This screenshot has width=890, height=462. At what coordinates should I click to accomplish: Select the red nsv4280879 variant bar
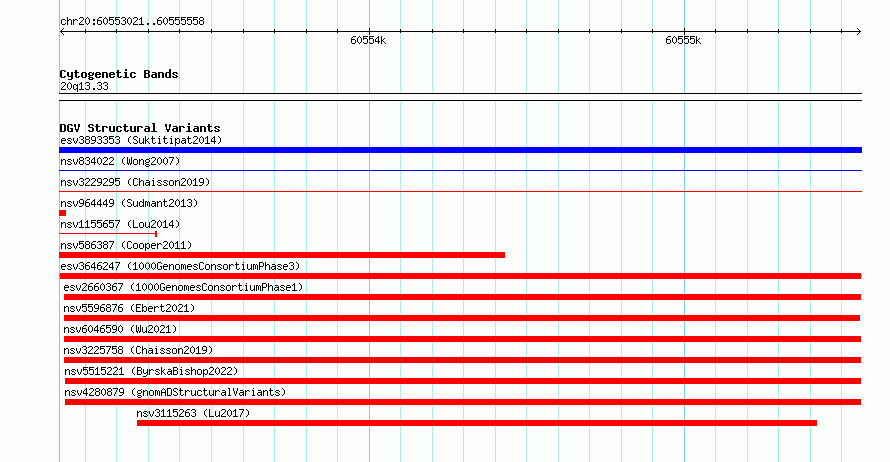click(463, 402)
